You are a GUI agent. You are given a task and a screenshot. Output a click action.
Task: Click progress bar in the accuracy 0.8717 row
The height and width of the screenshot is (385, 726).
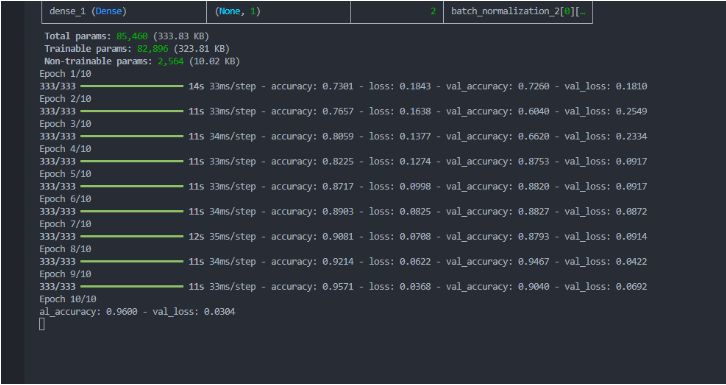(x=132, y=186)
